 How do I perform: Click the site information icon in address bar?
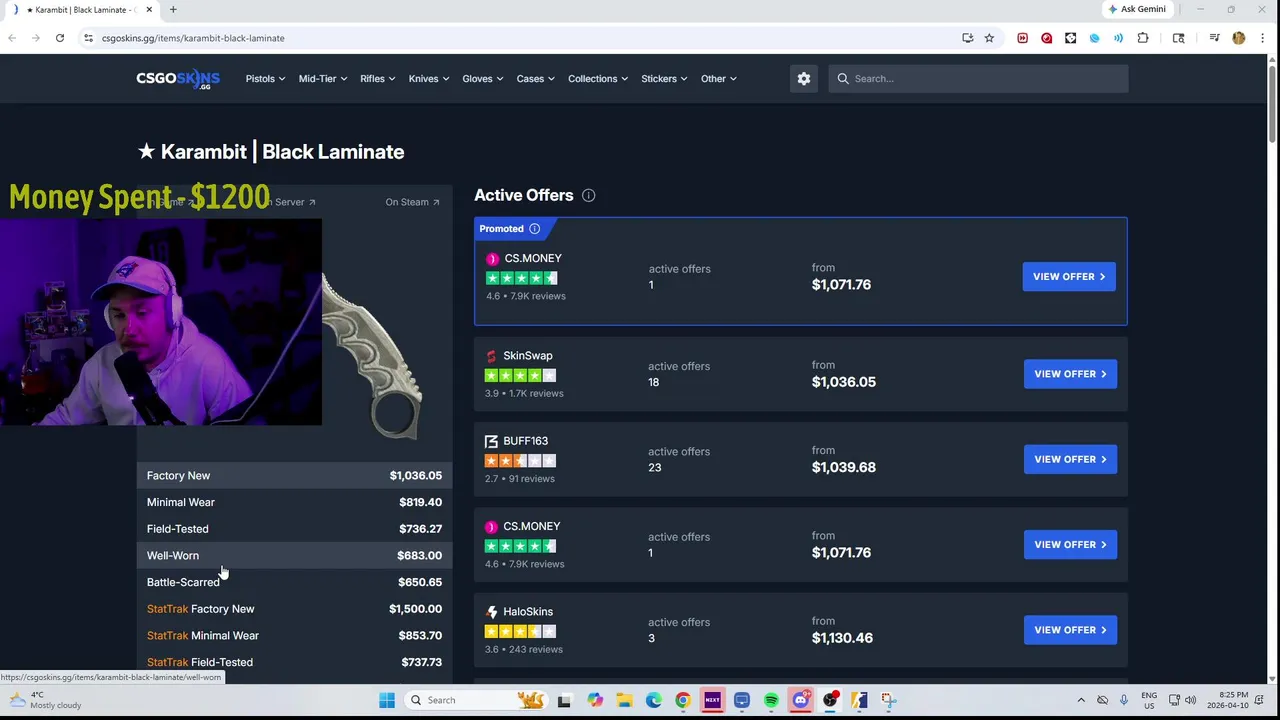point(88,38)
